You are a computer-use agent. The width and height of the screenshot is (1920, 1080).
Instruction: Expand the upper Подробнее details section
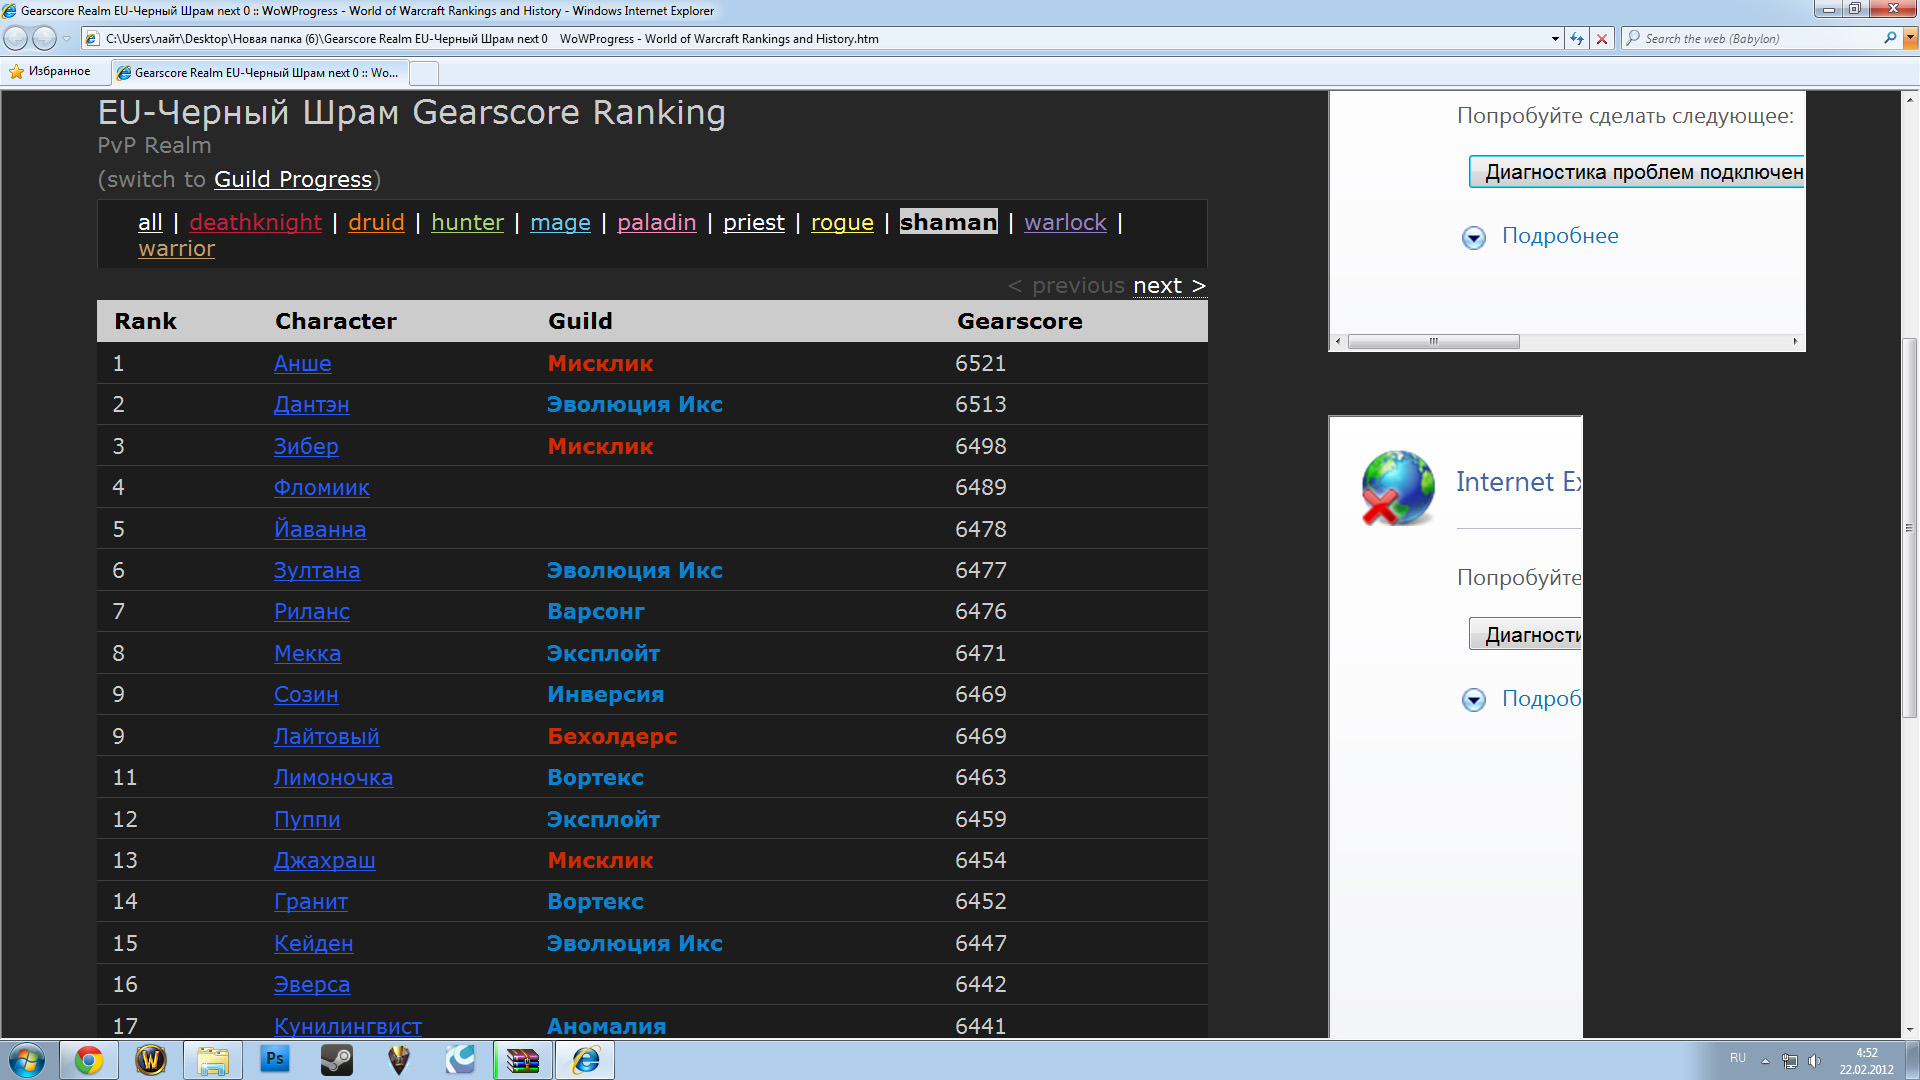pos(1474,237)
